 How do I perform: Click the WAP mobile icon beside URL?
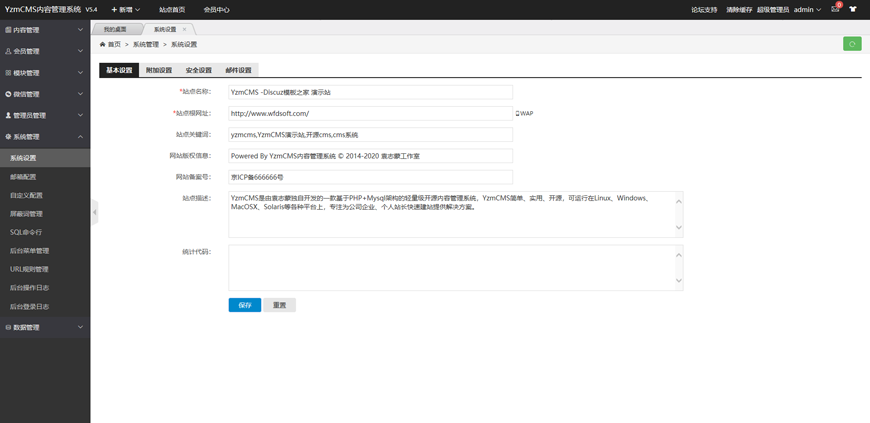[x=524, y=113]
